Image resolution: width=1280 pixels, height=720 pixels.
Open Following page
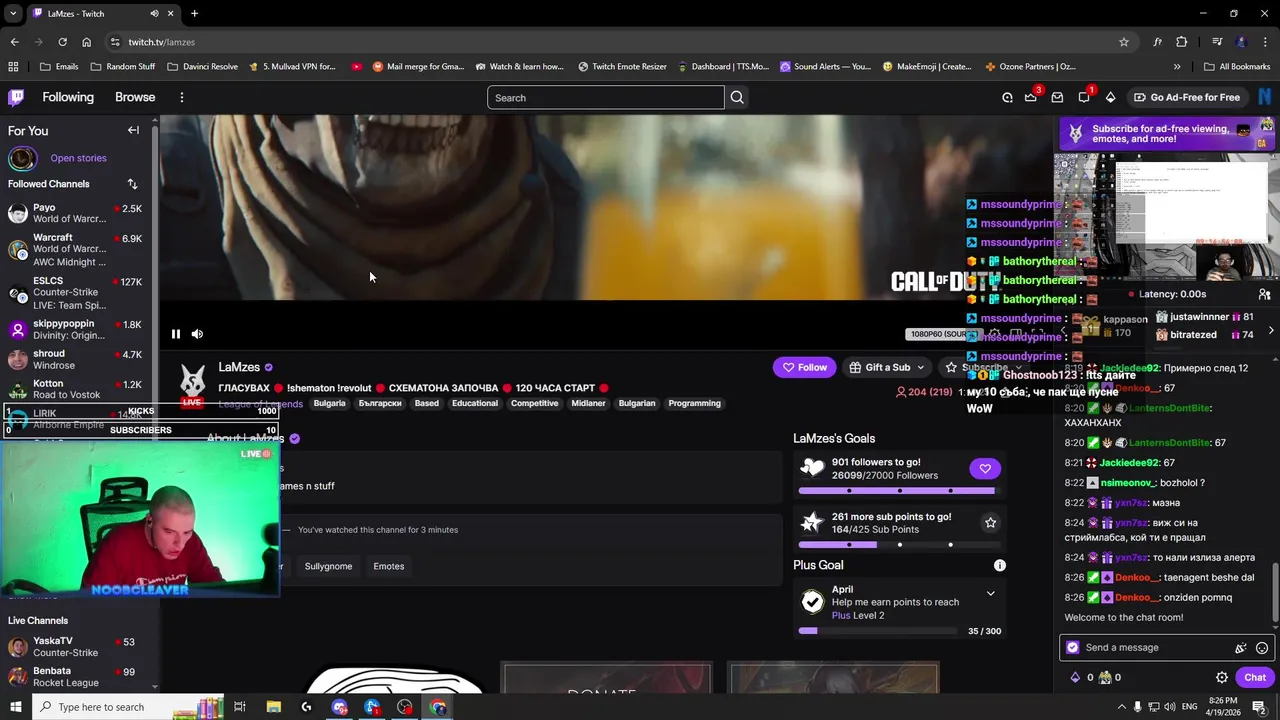point(68,97)
